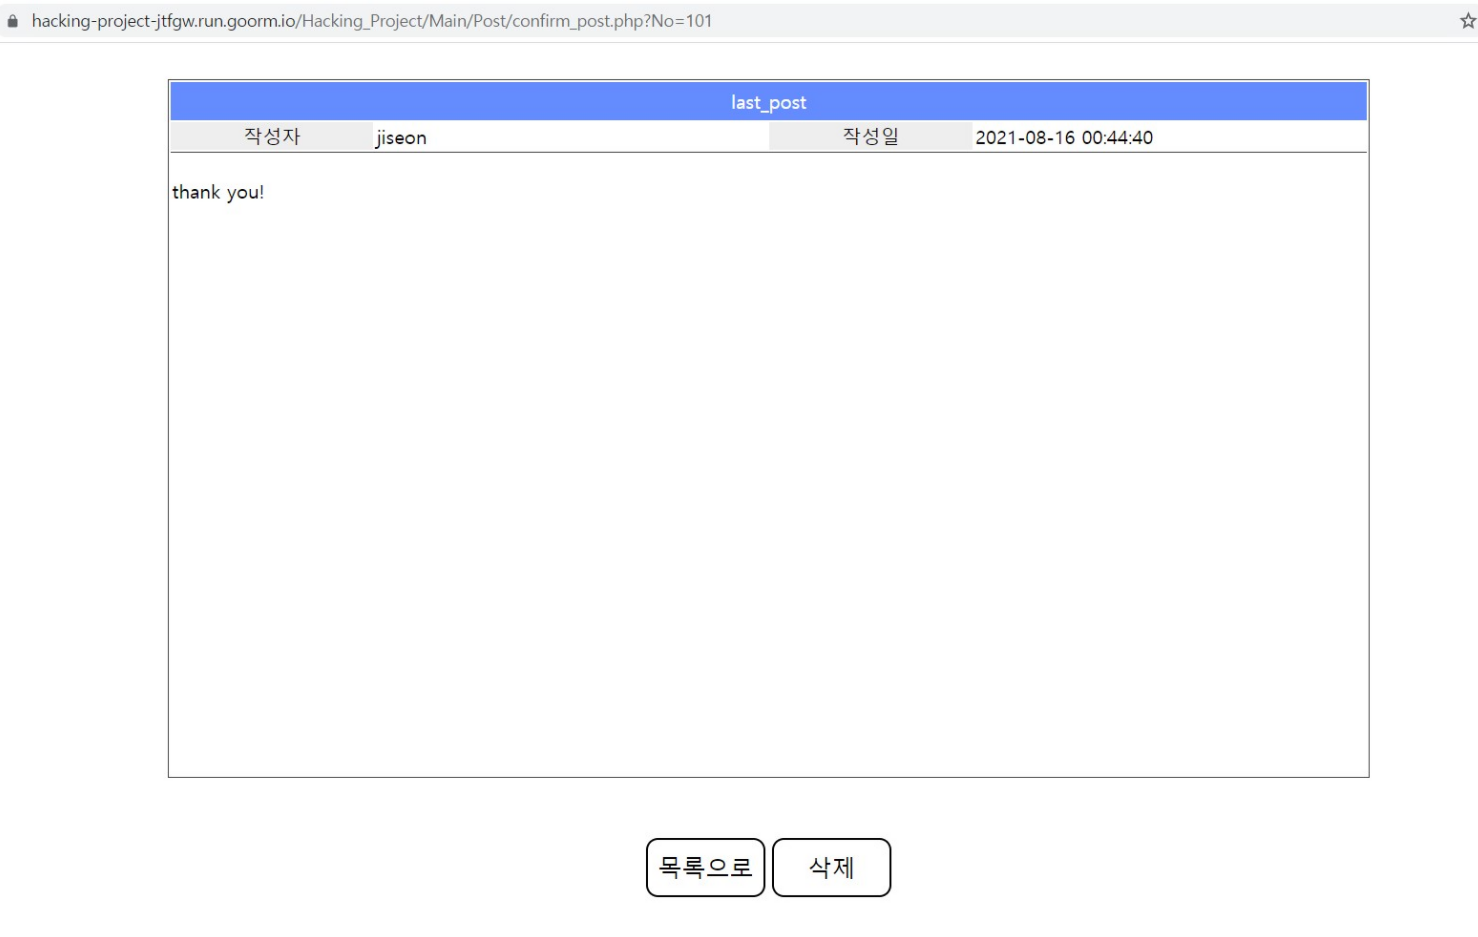Delete the post with 삭제 button
Viewport: 1478px width, 937px height.
(831, 867)
